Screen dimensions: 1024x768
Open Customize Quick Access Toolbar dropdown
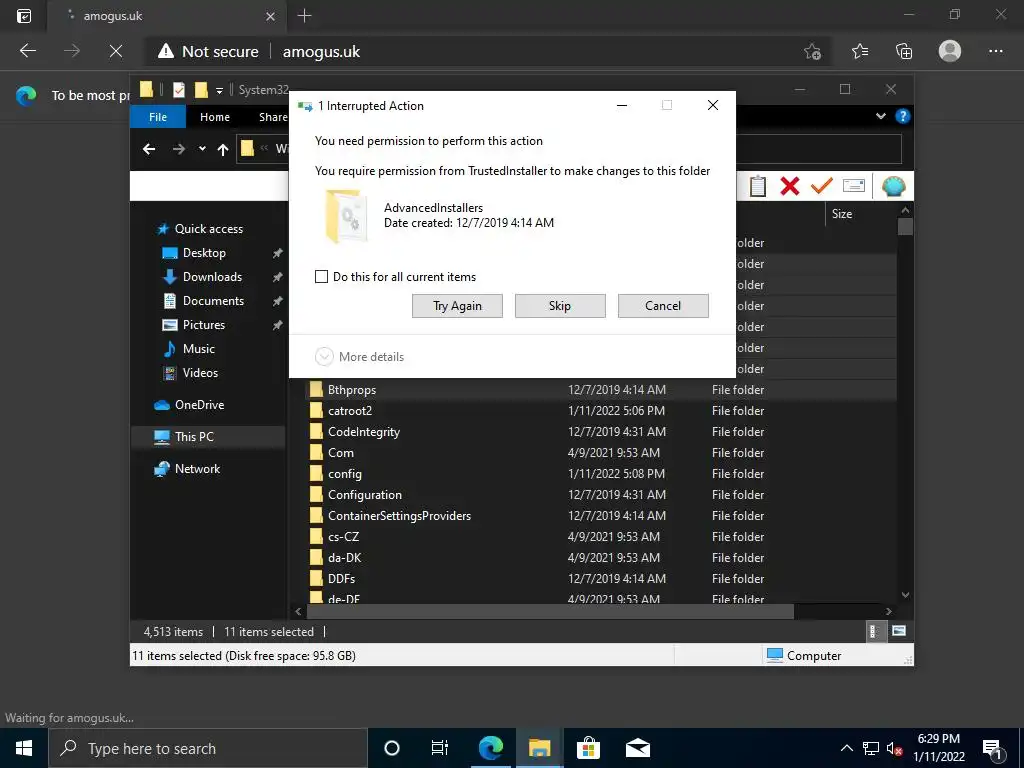[x=219, y=90]
